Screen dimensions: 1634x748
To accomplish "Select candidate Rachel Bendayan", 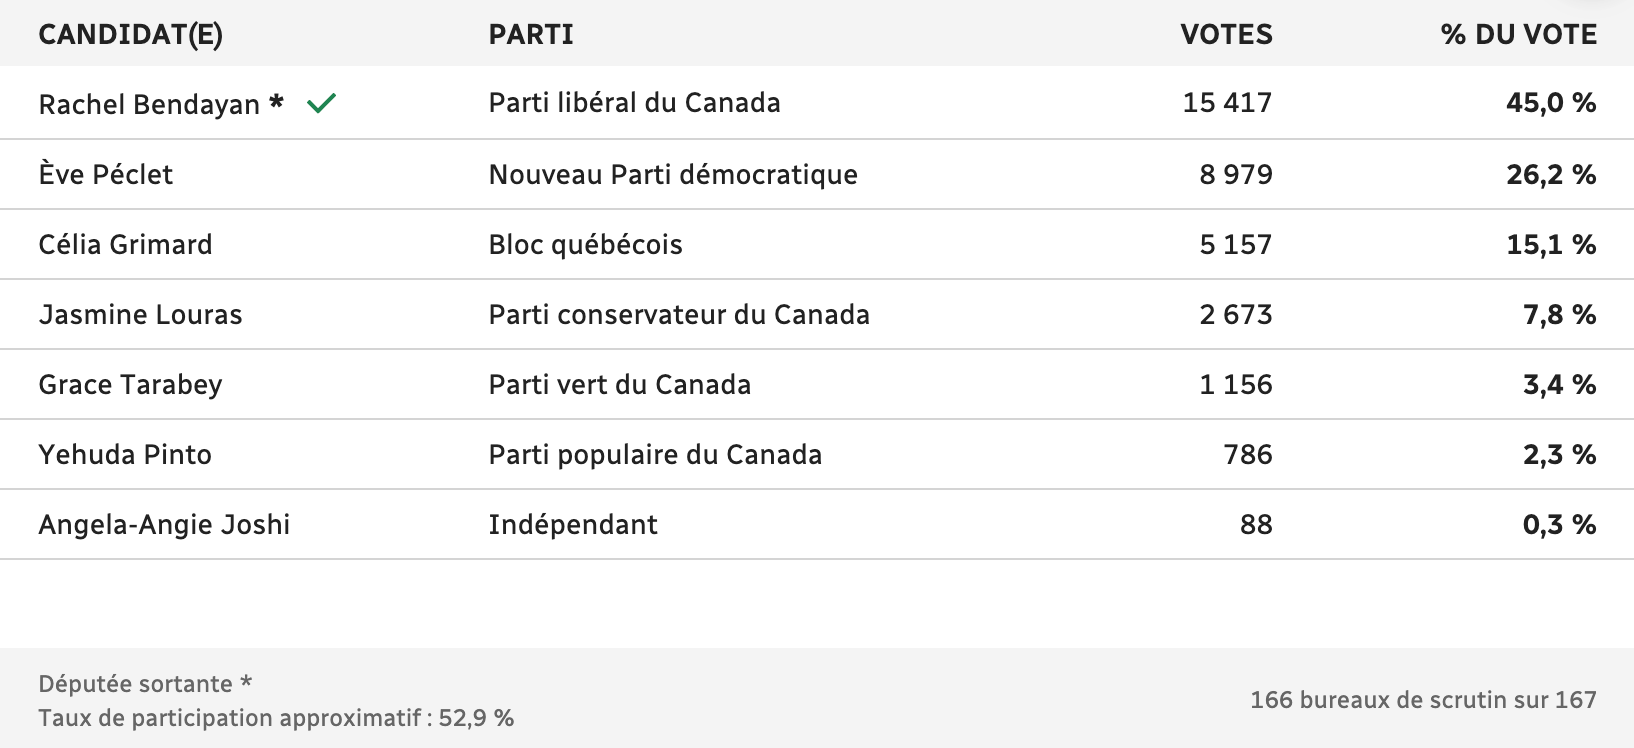I will tap(149, 104).
